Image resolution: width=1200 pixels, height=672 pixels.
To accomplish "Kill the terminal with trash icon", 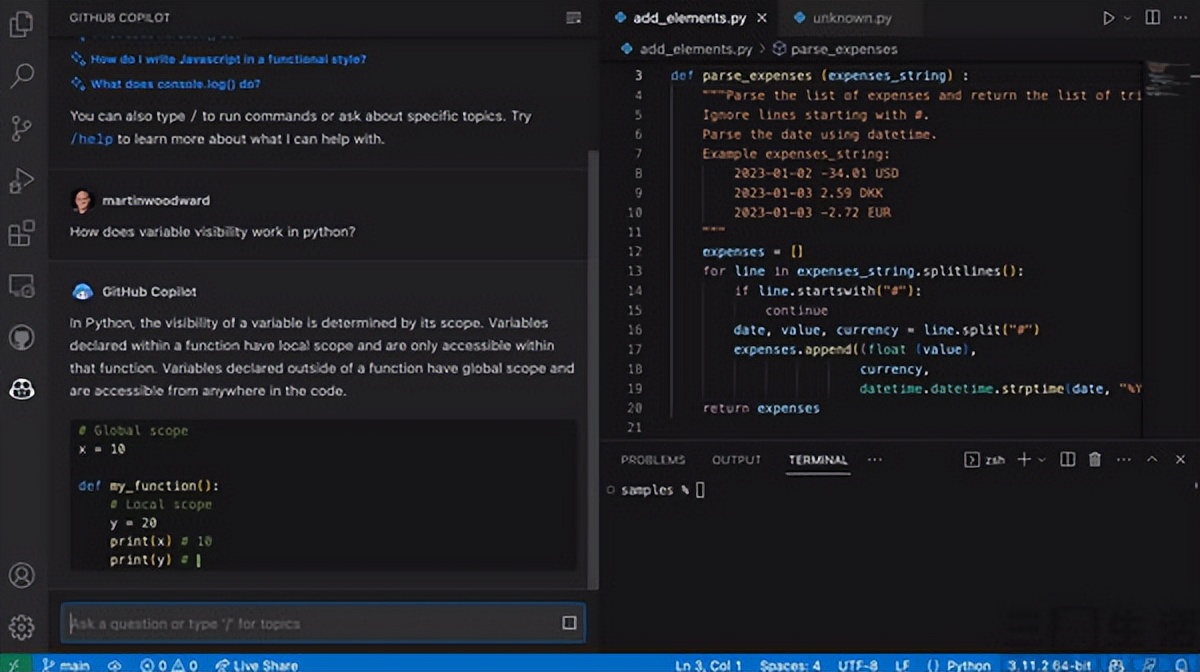I will tap(1095, 460).
